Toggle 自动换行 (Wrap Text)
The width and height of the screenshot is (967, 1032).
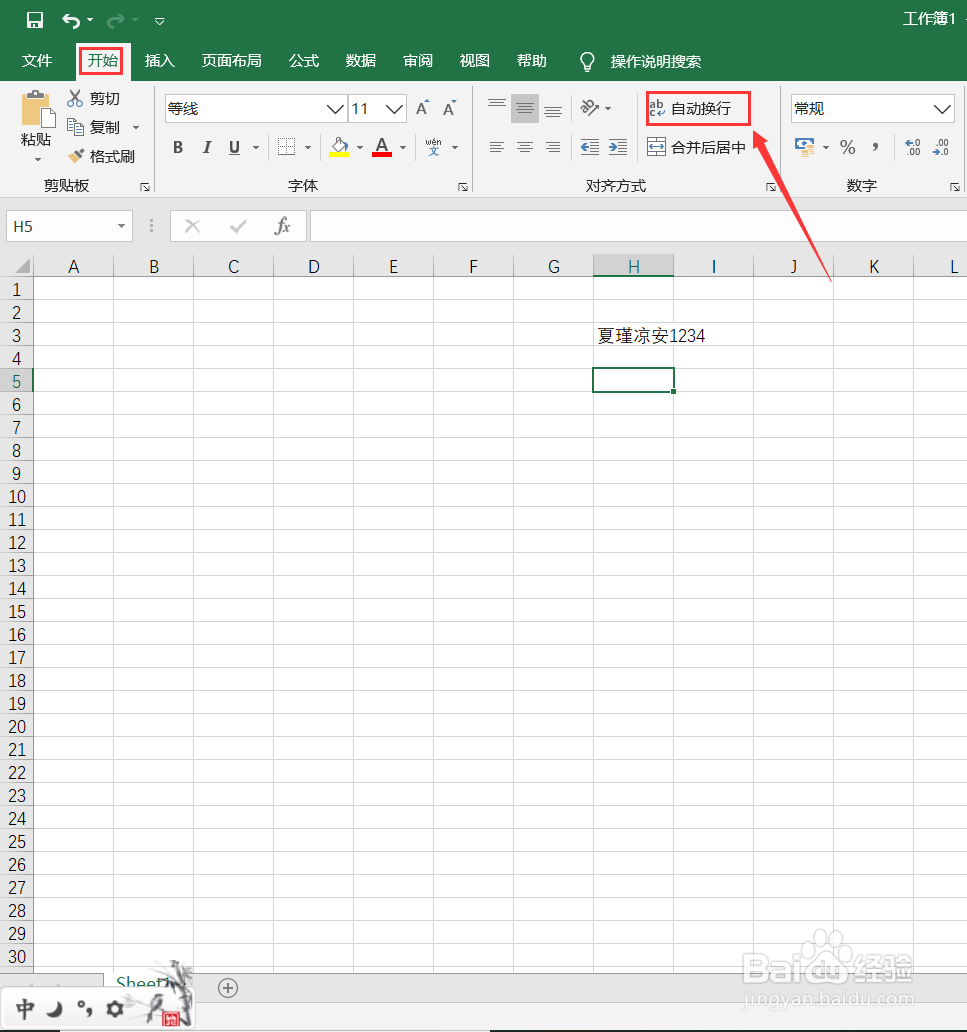click(697, 107)
